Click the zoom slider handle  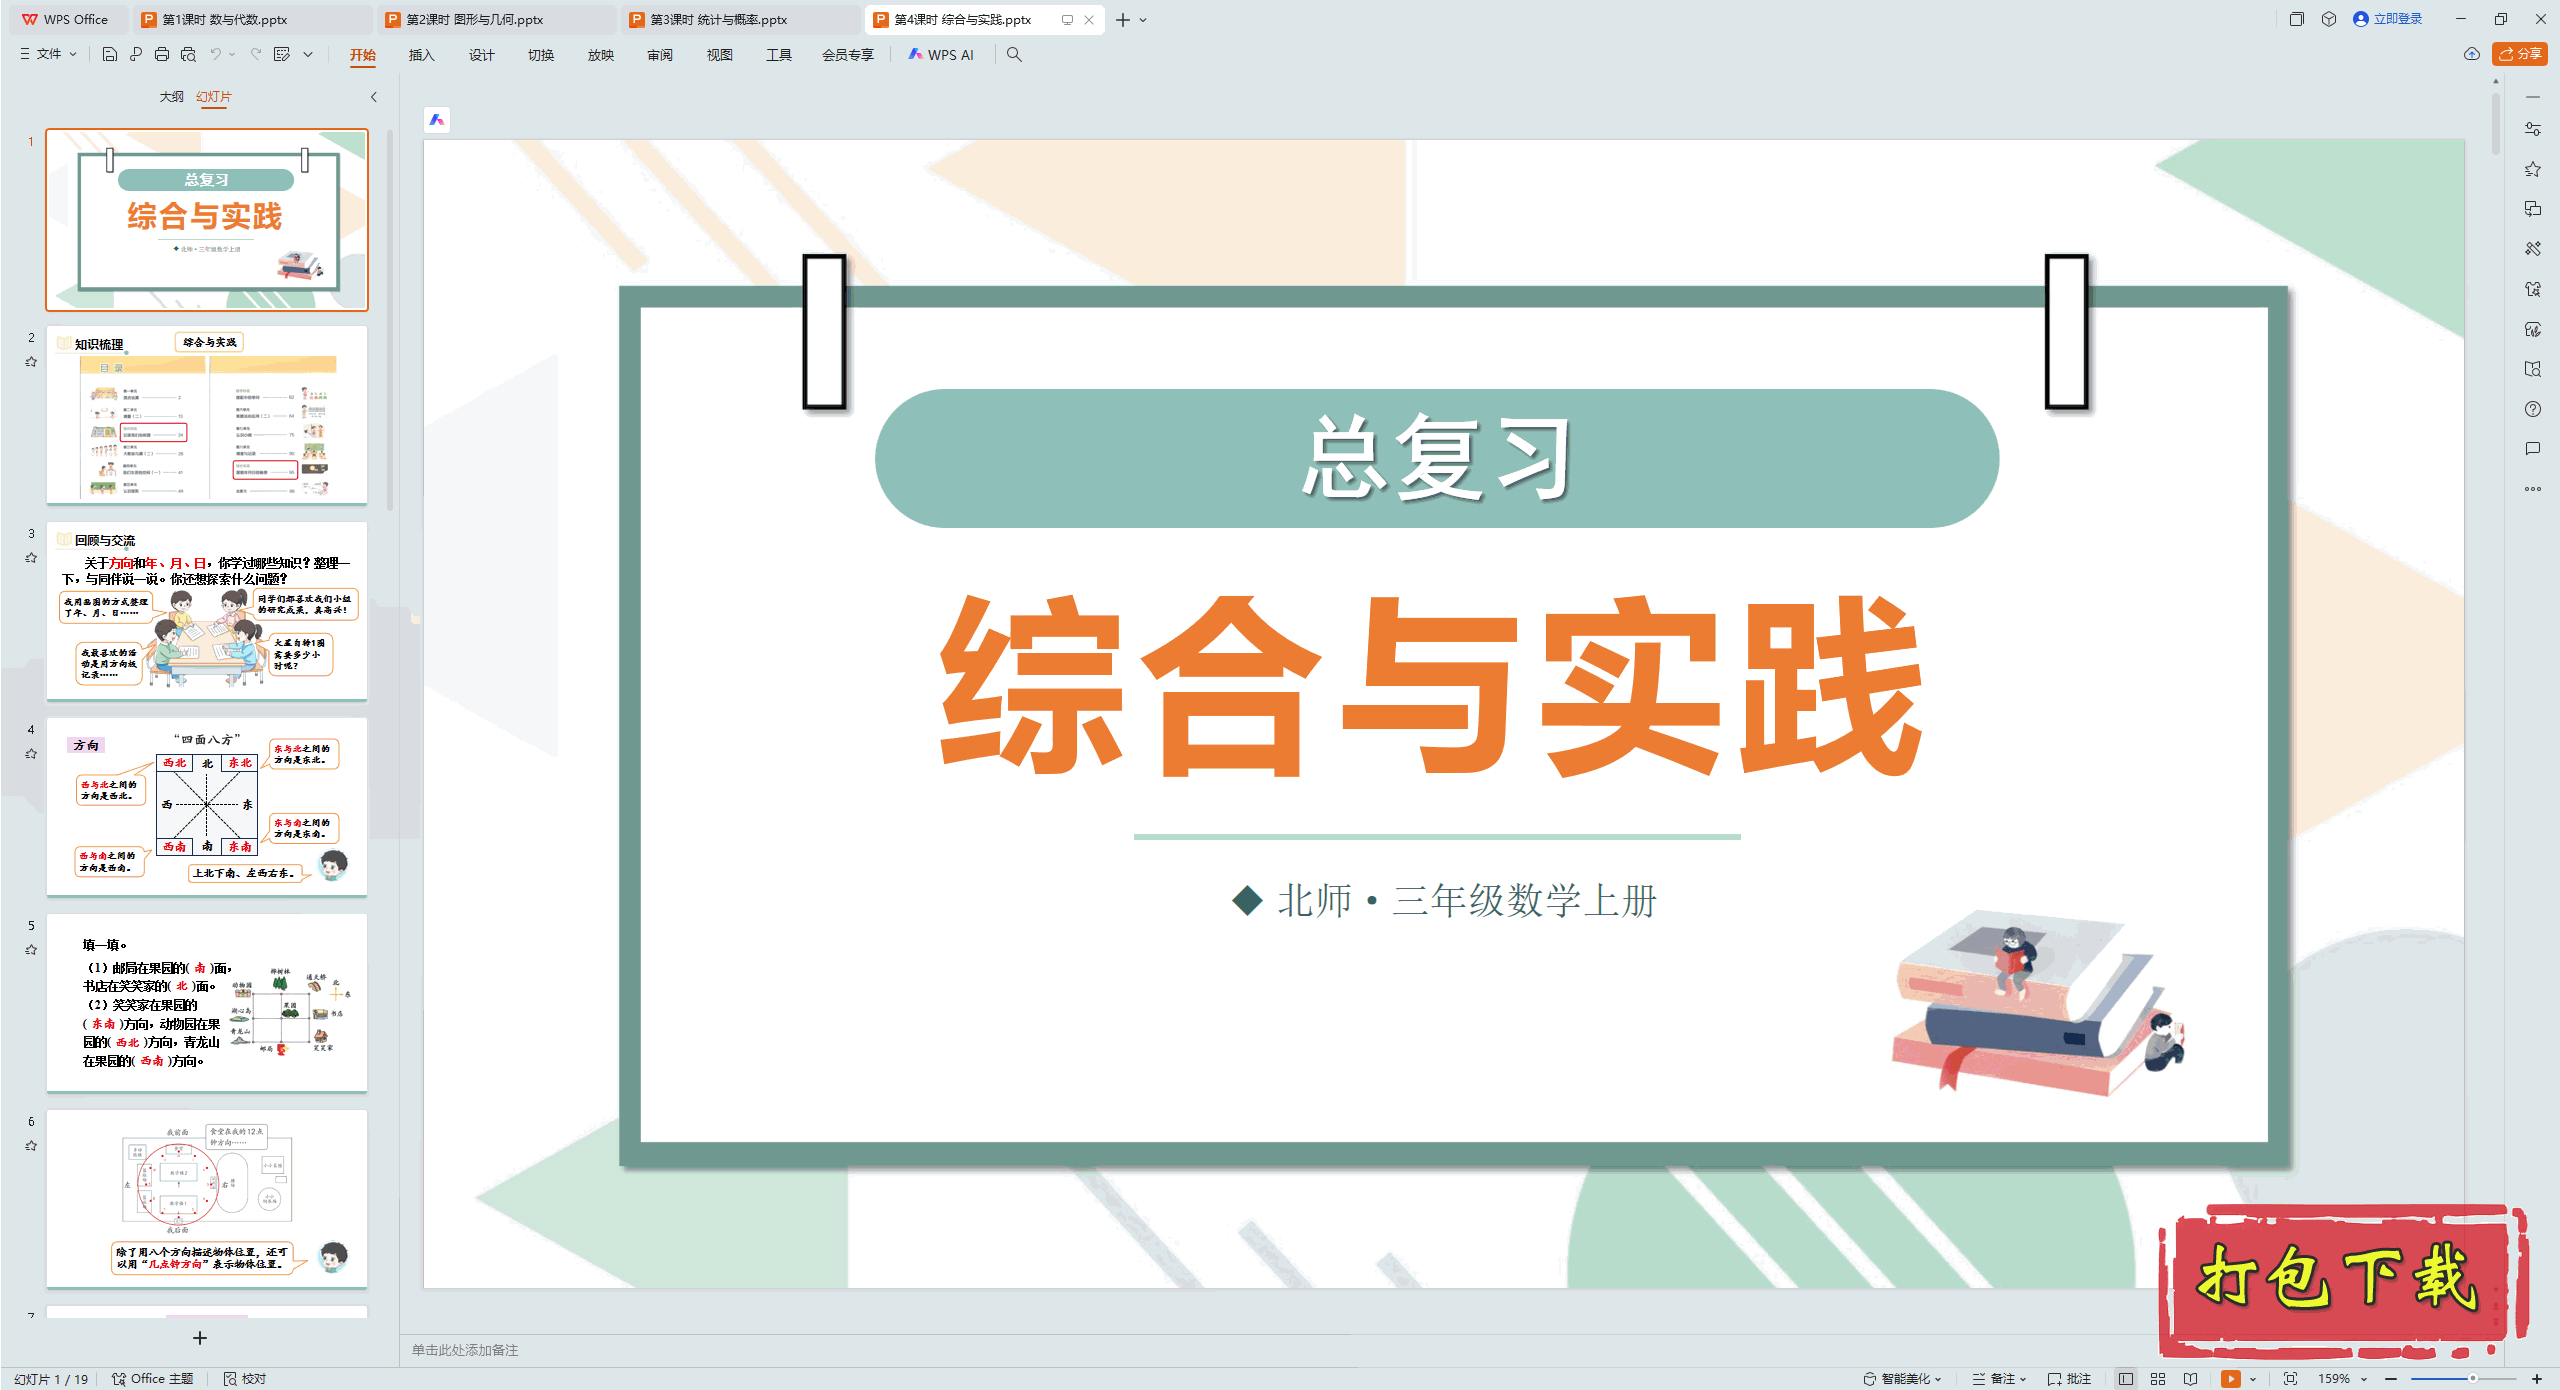point(2472,1378)
